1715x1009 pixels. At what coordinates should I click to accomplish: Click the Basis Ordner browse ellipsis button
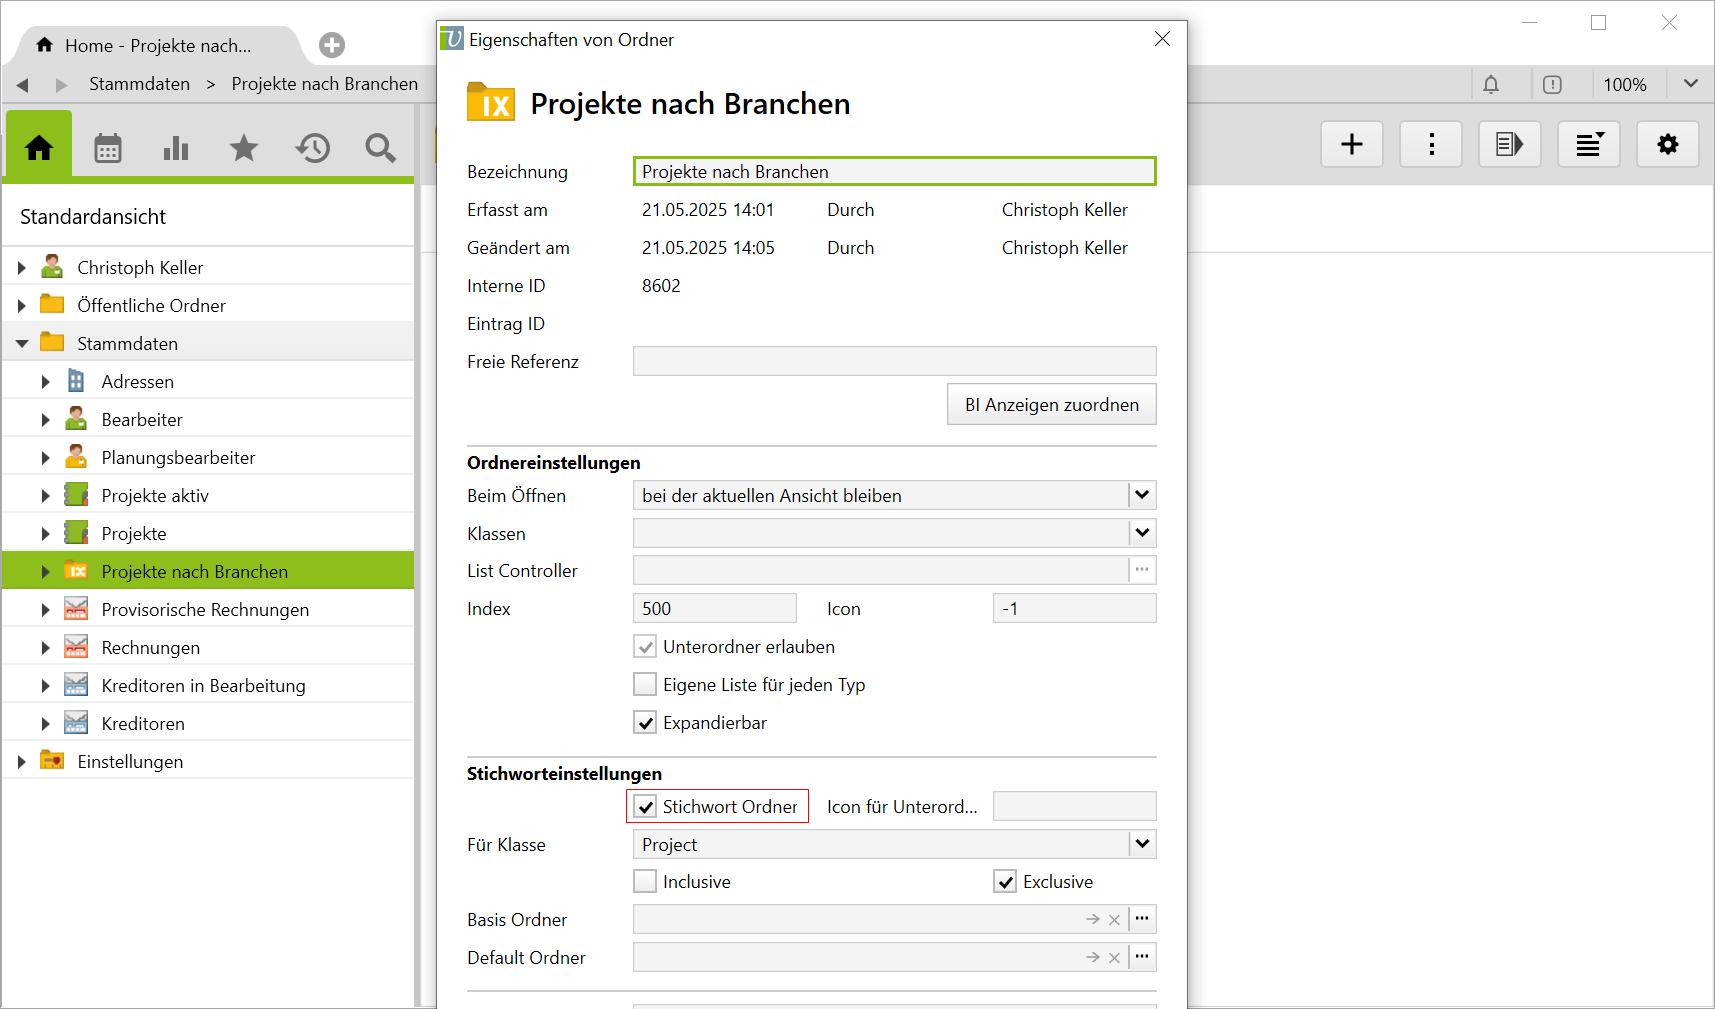point(1142,919)
